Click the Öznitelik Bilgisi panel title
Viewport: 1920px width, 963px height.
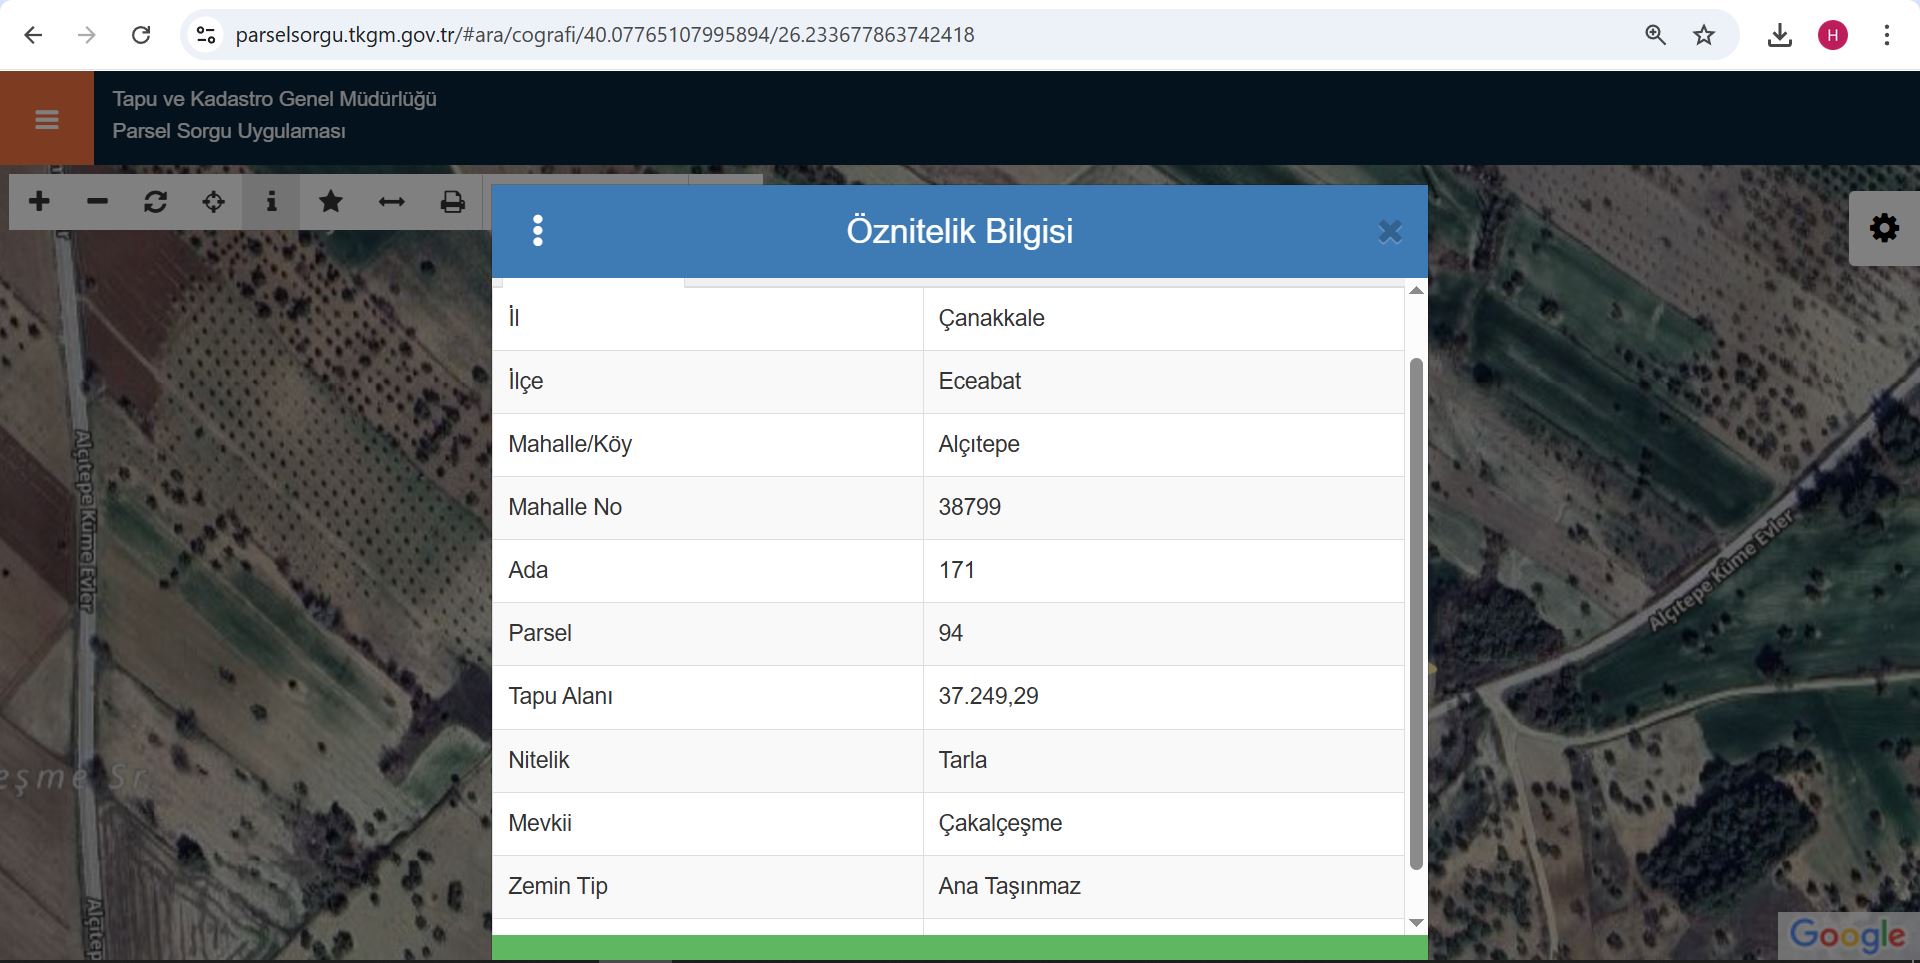pos(960,231)
